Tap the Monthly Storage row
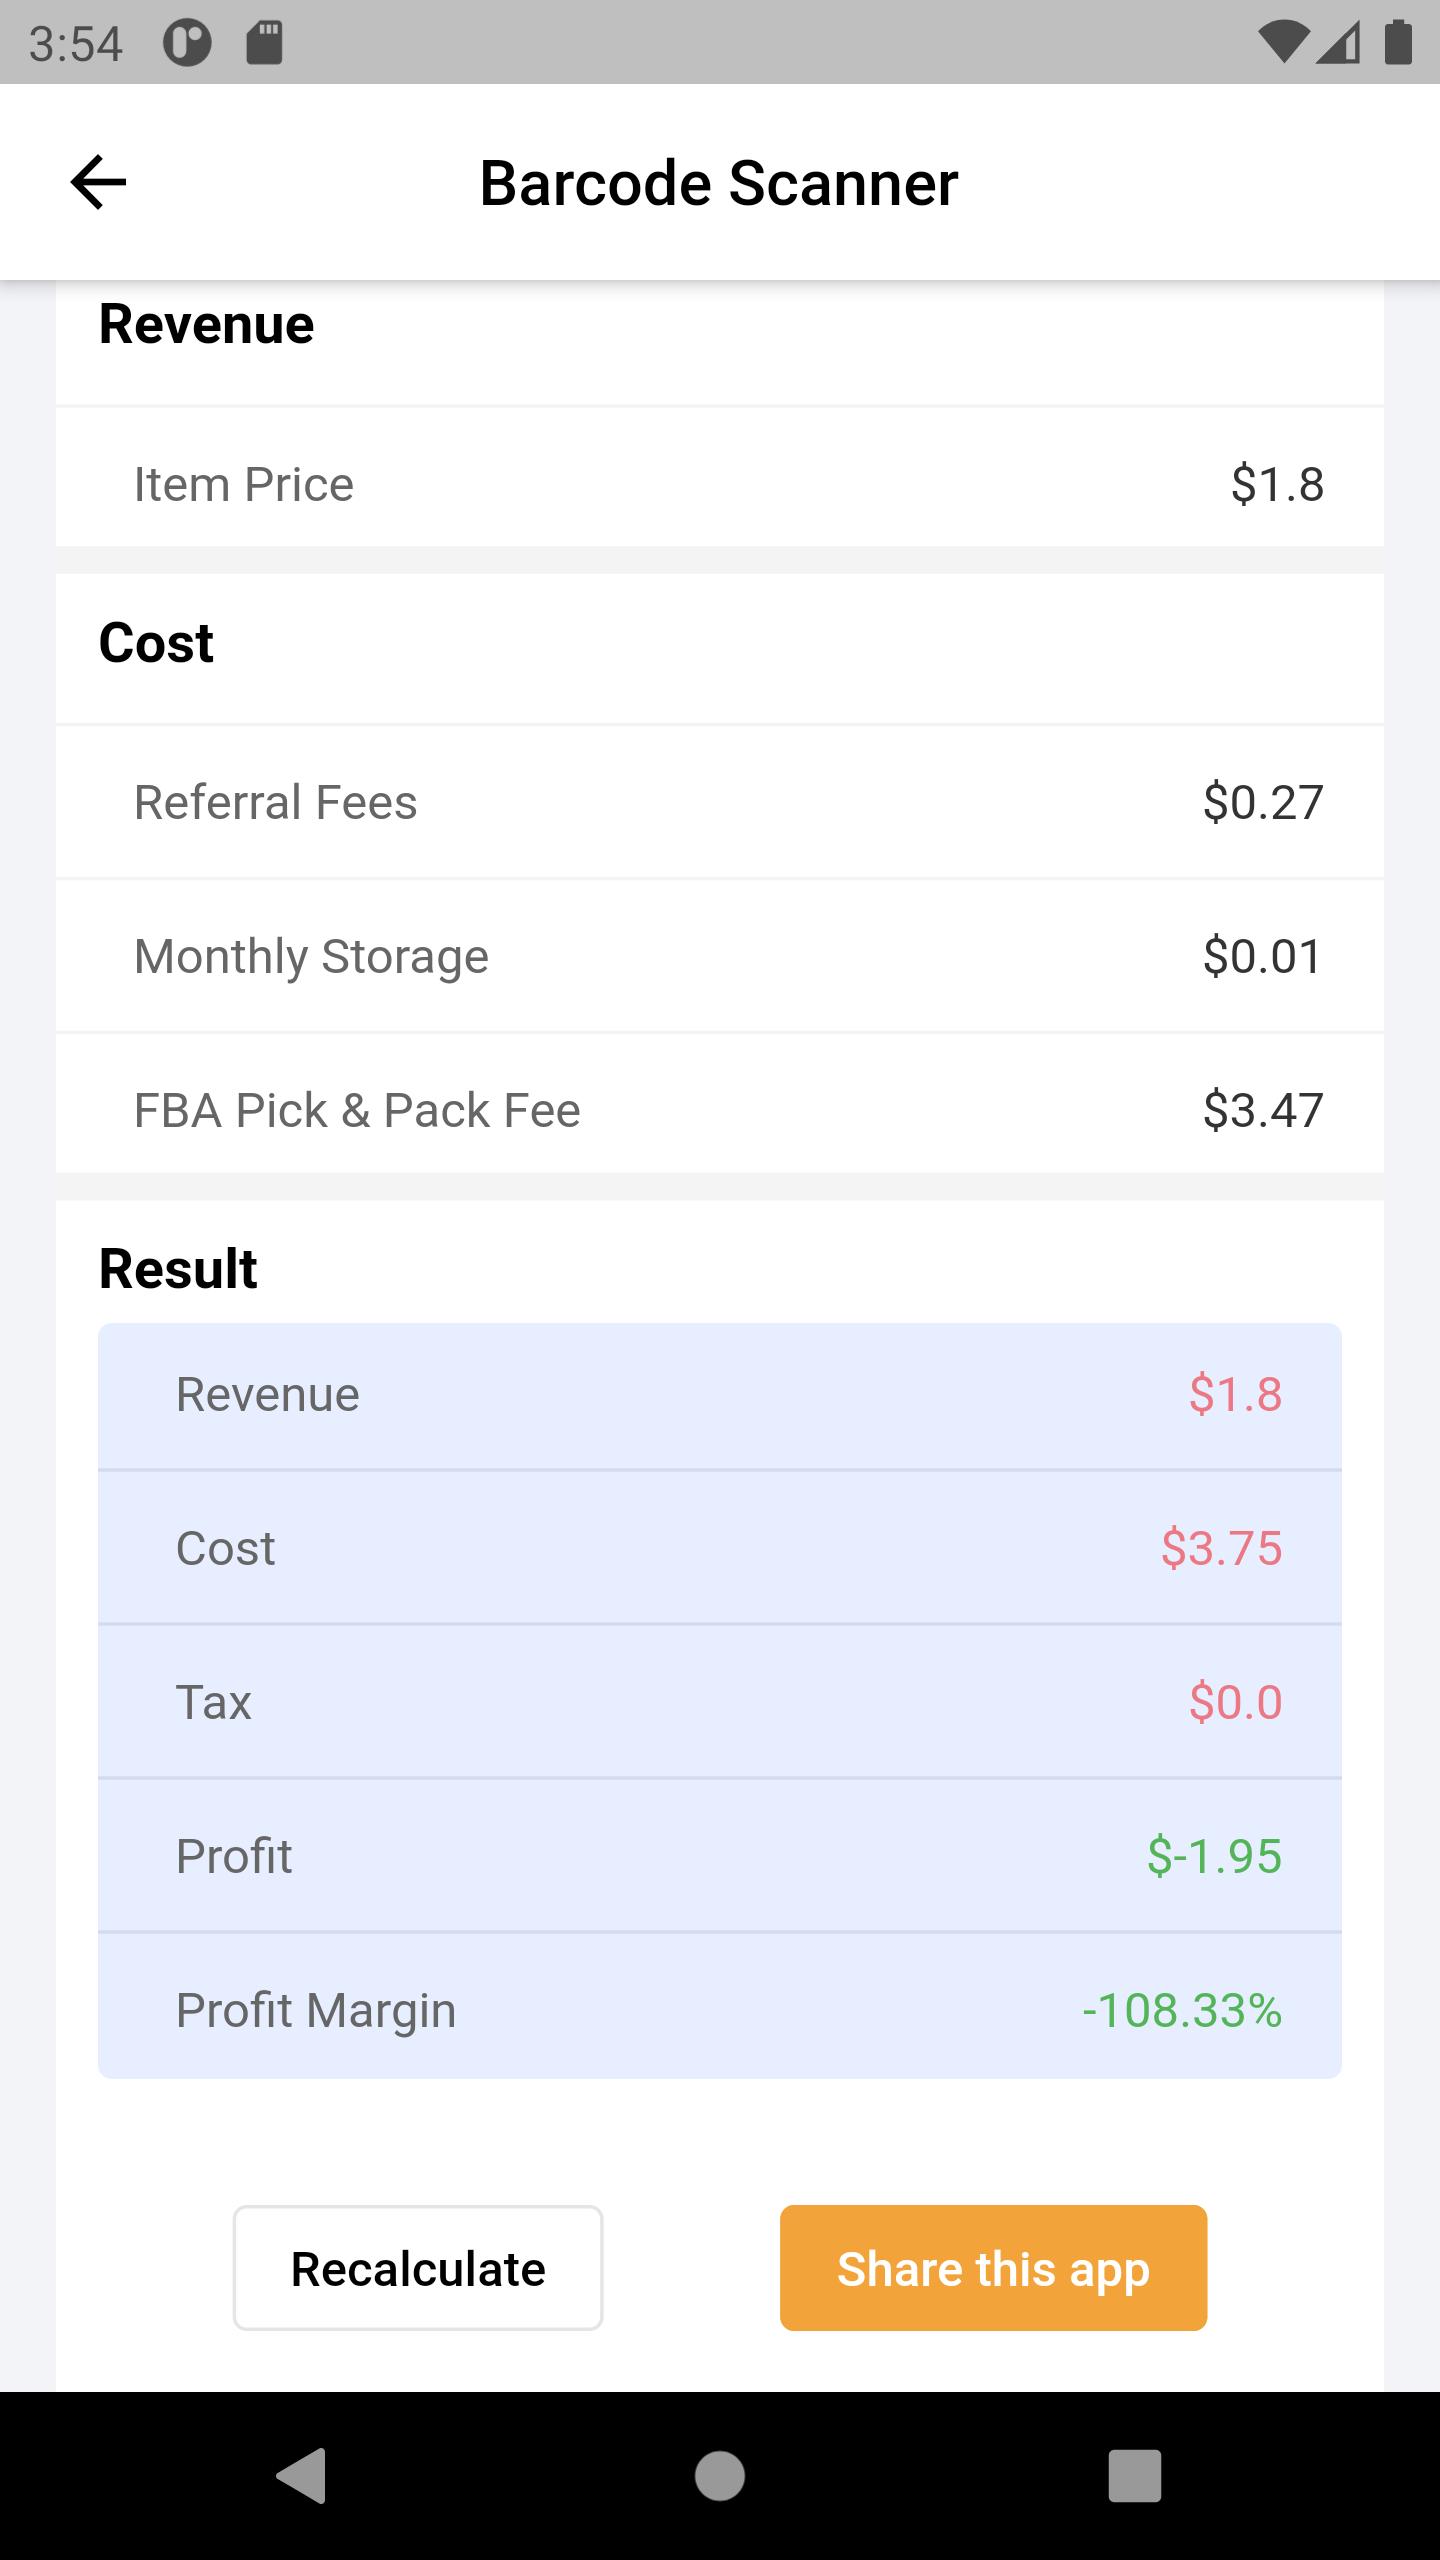 click(x=720, y=956)
